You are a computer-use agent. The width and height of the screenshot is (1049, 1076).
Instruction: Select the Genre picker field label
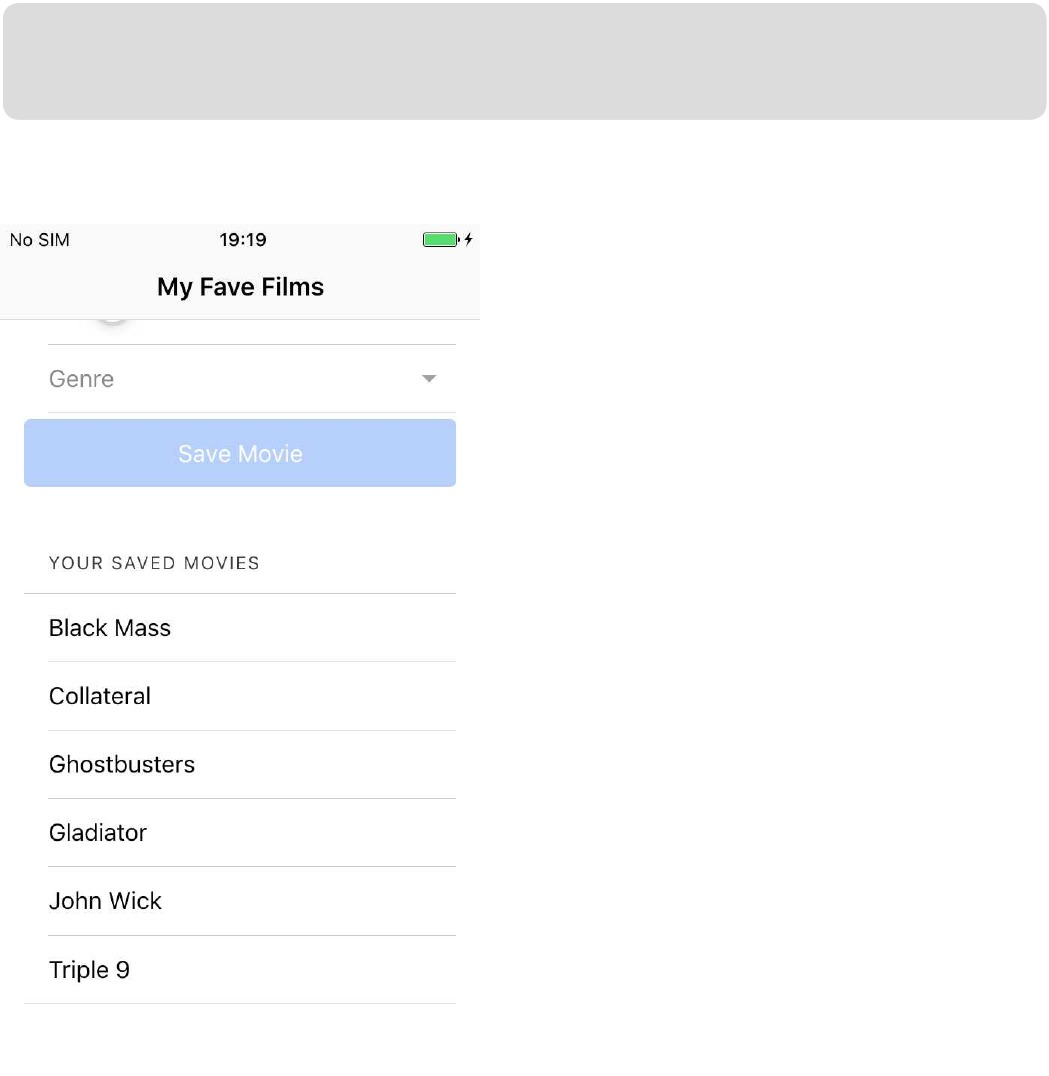[82, 379]
